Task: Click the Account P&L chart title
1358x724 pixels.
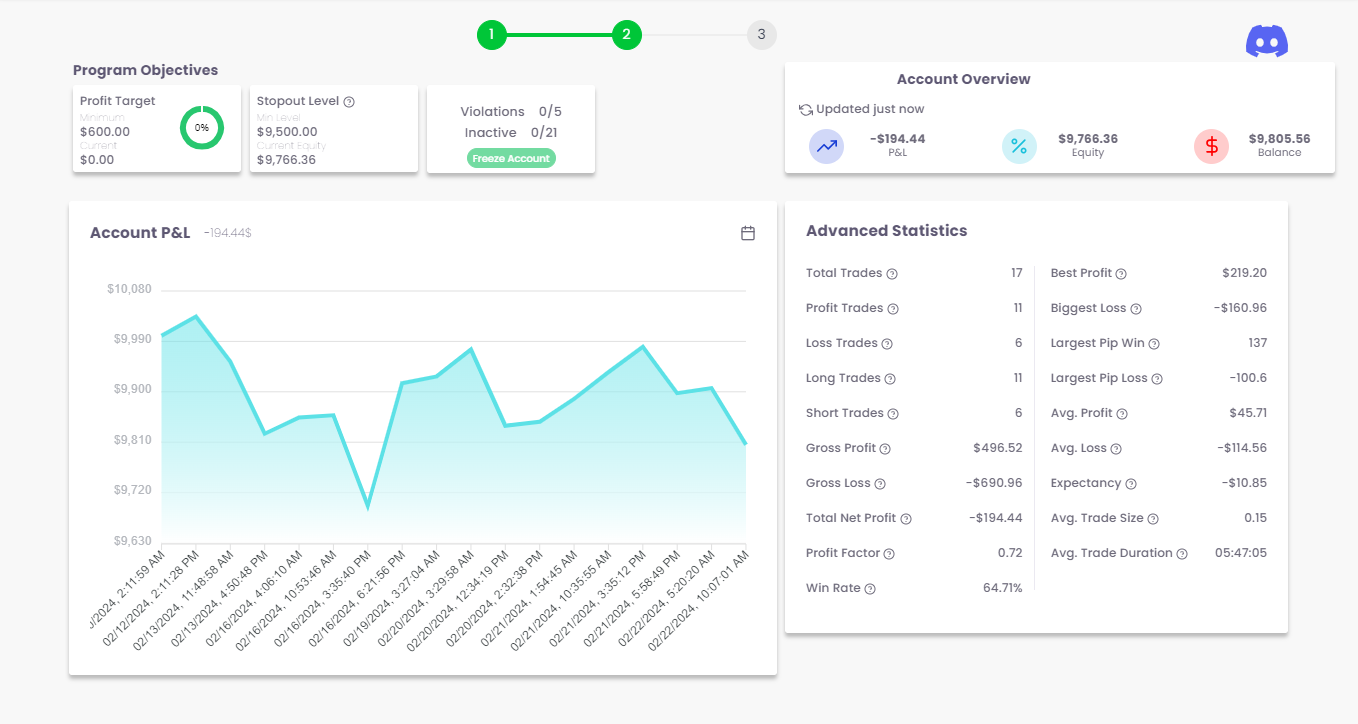Action: [140, 233]
